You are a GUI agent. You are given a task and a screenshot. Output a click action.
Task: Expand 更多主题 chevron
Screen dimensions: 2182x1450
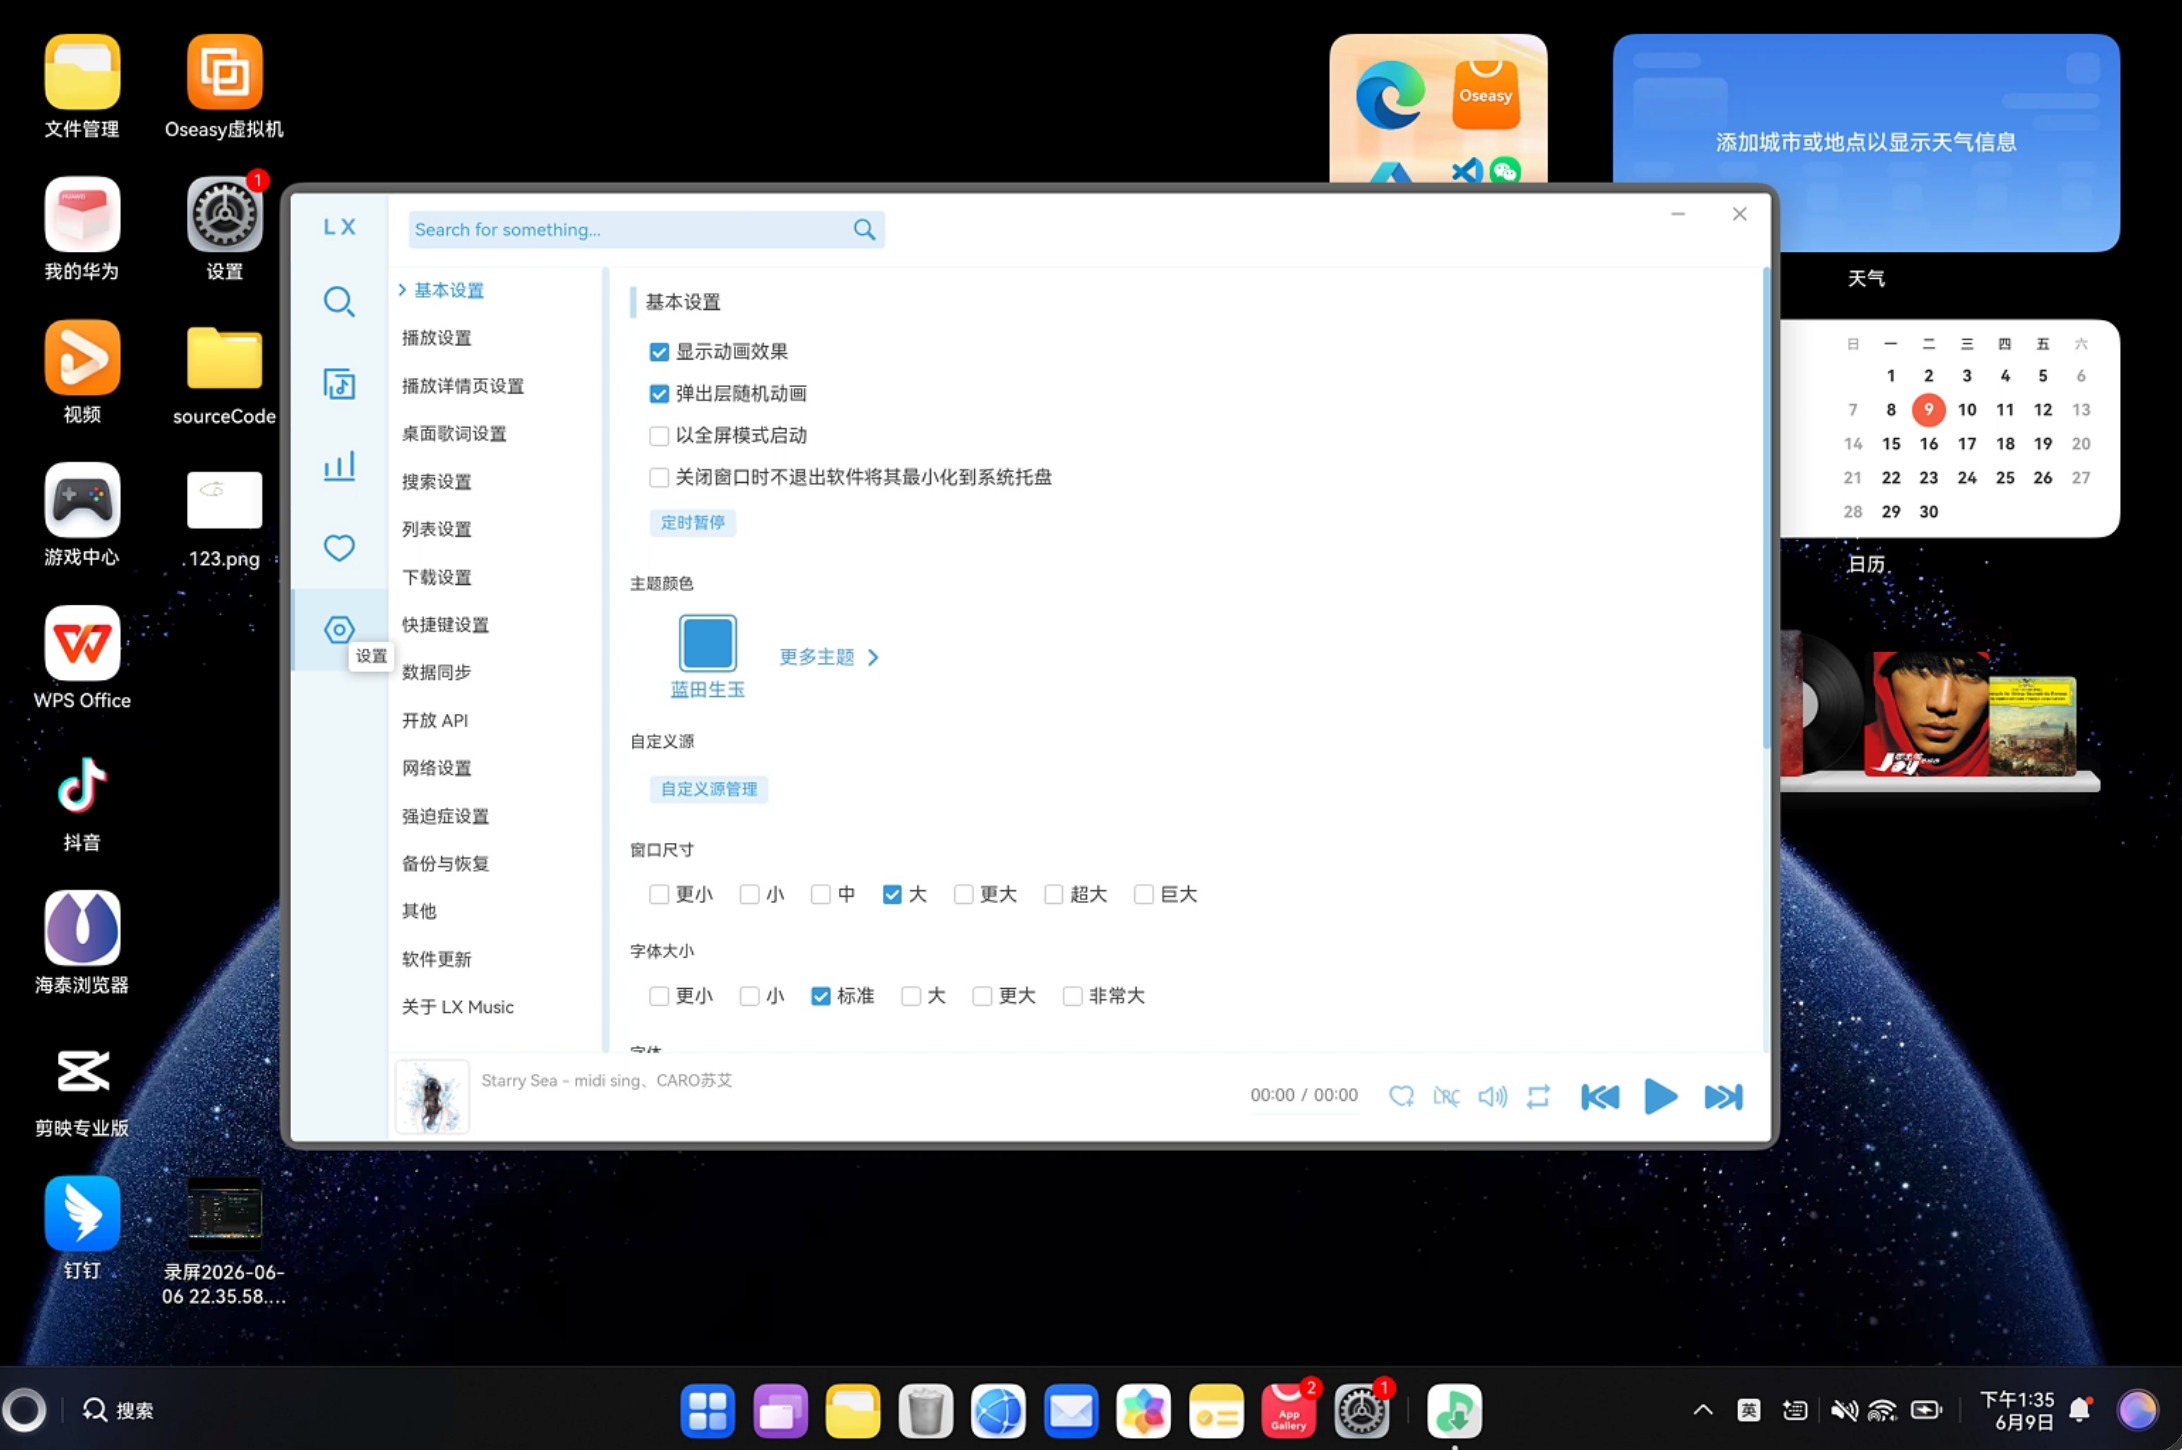click(x=873, y=657)
